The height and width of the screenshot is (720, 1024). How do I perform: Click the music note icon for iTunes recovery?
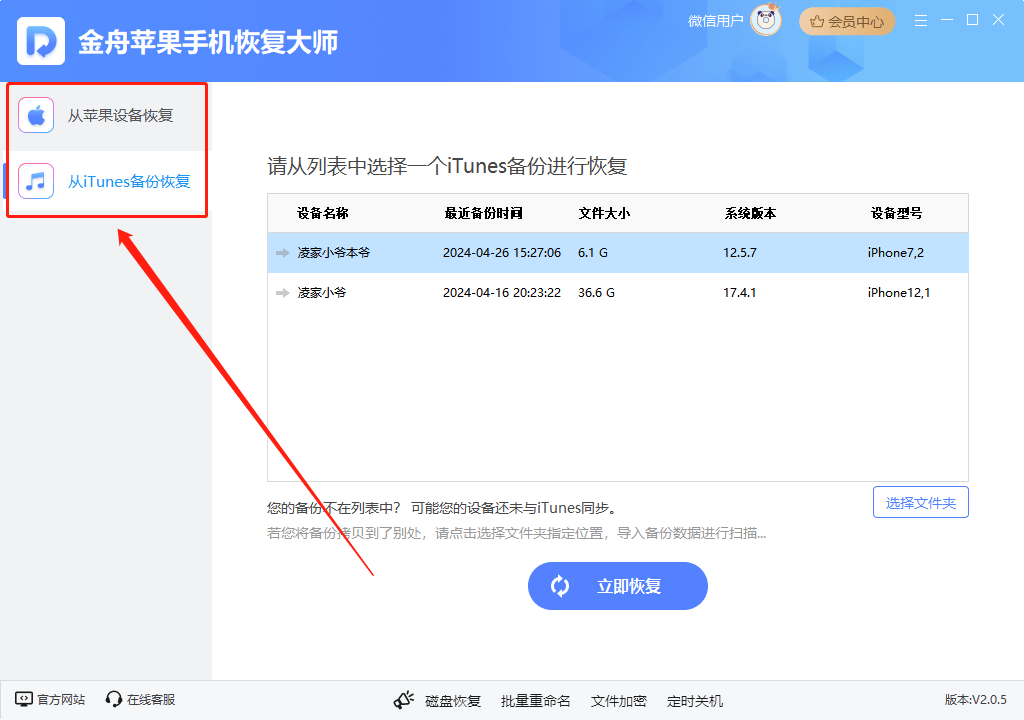pos(35,180)
